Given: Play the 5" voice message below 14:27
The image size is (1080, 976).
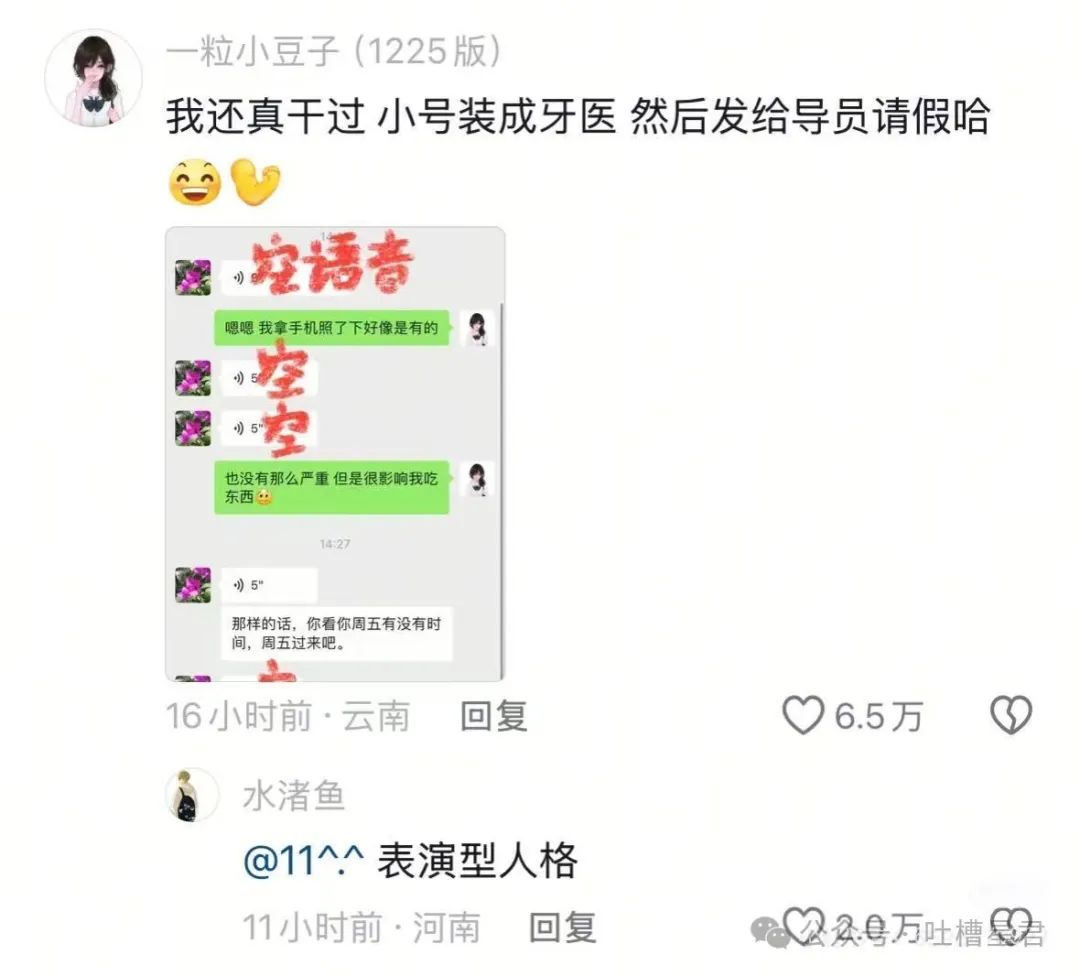Looking at the screenshot, I should click(x=269, y=585).
